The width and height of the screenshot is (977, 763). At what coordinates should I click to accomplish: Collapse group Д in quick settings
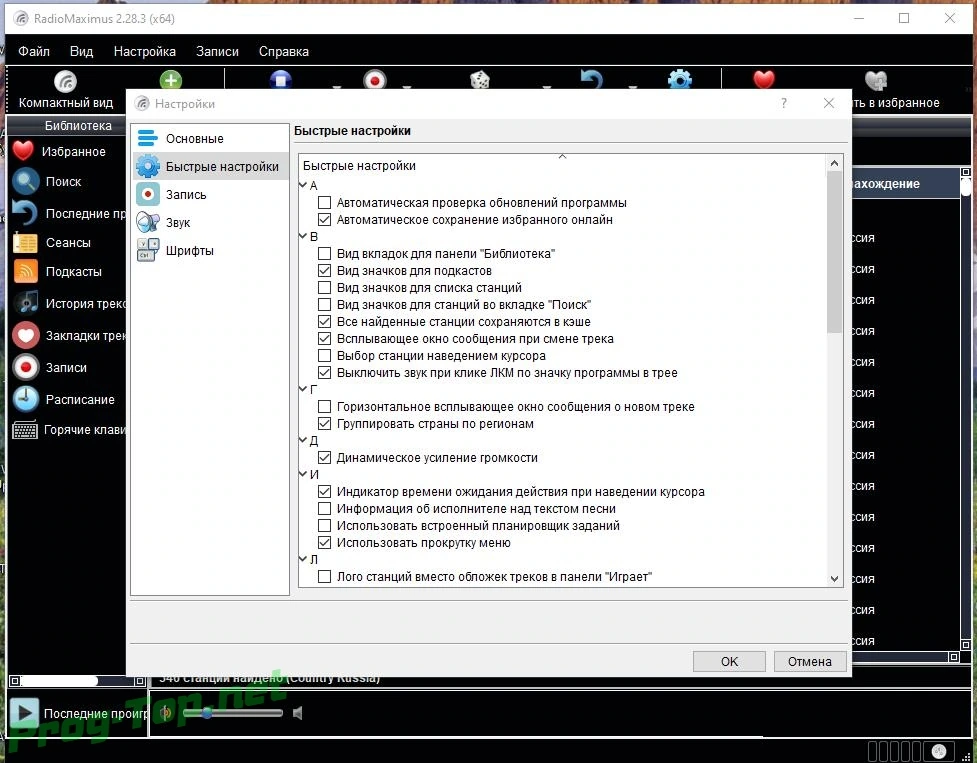[x=303, y=440]
